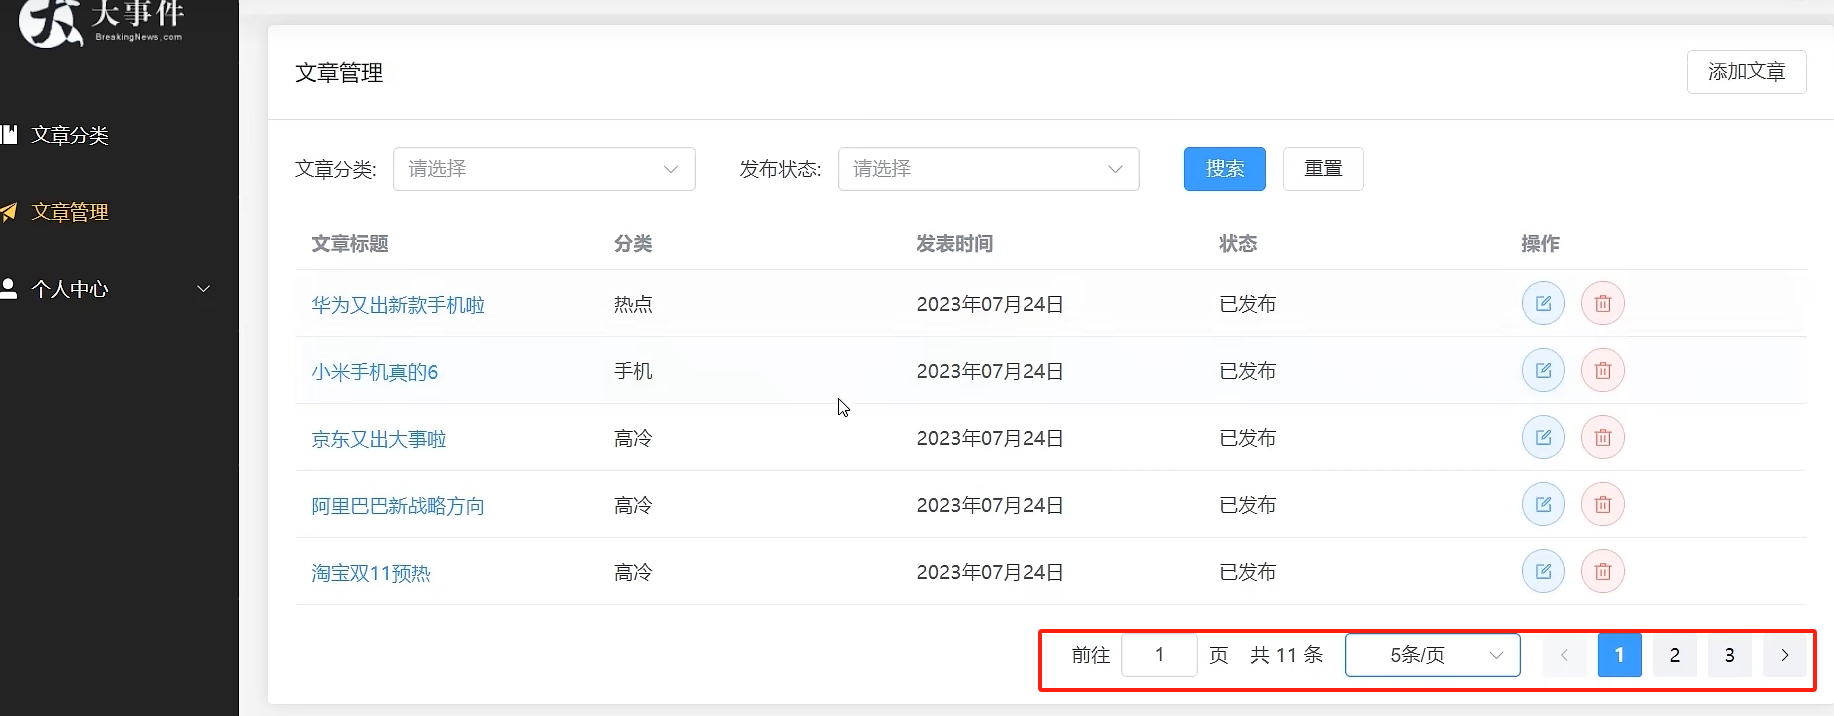Select page 1 in the pagination
Screen dimensions: 1834x716
coord(1619,655)
